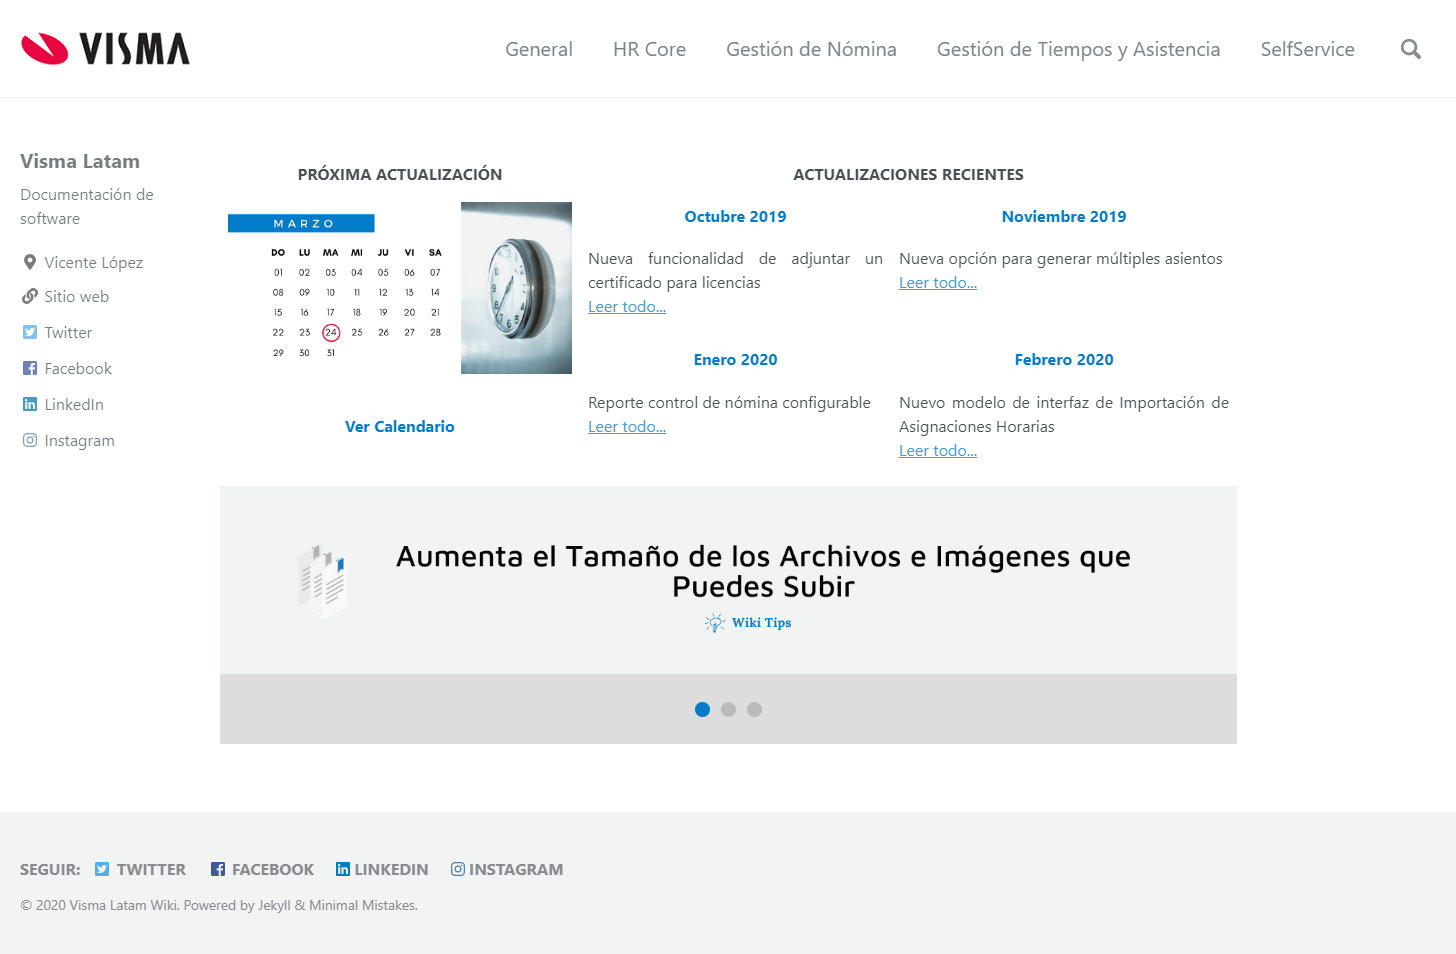Click the footer LINKEDIN link text
The width and height of the screenshot is (1456, 954).
pos(391,869)
